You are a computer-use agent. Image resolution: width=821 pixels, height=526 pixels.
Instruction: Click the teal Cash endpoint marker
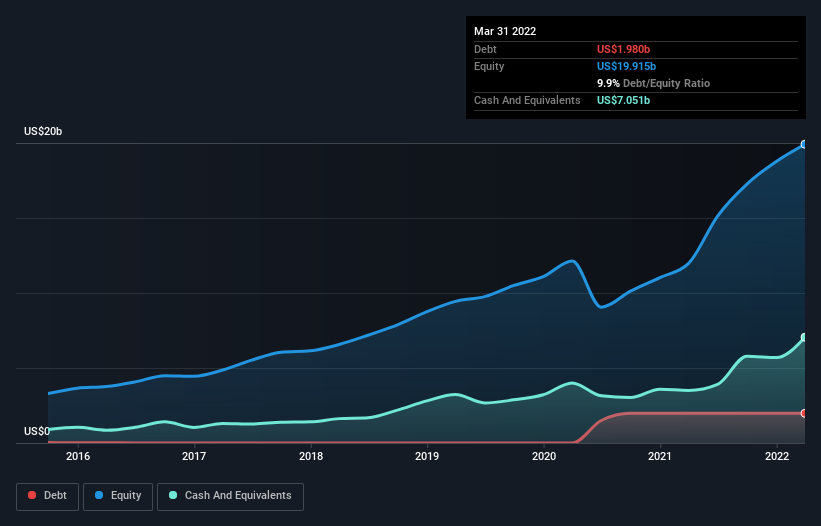pos(804,338)
